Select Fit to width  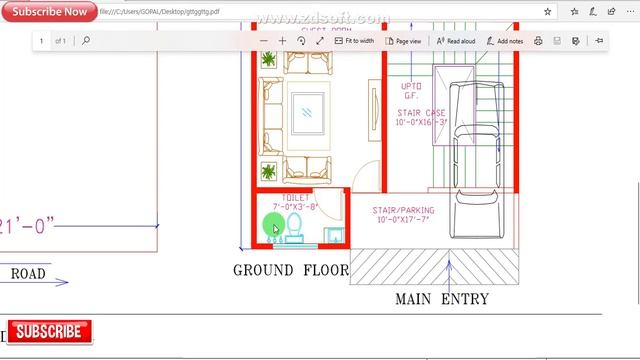pos(354,41)
